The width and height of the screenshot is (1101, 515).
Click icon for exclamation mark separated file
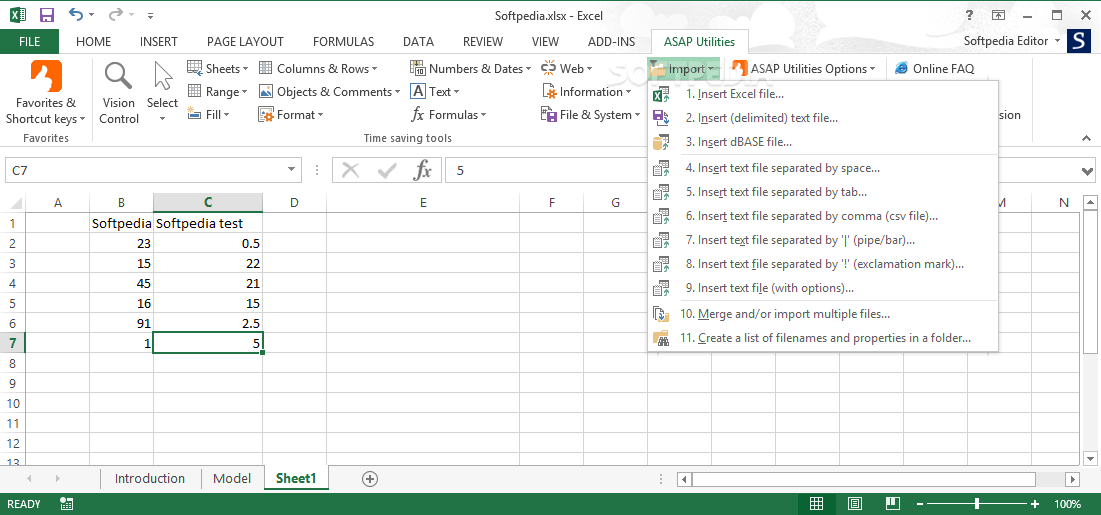(x=661, y=264)
